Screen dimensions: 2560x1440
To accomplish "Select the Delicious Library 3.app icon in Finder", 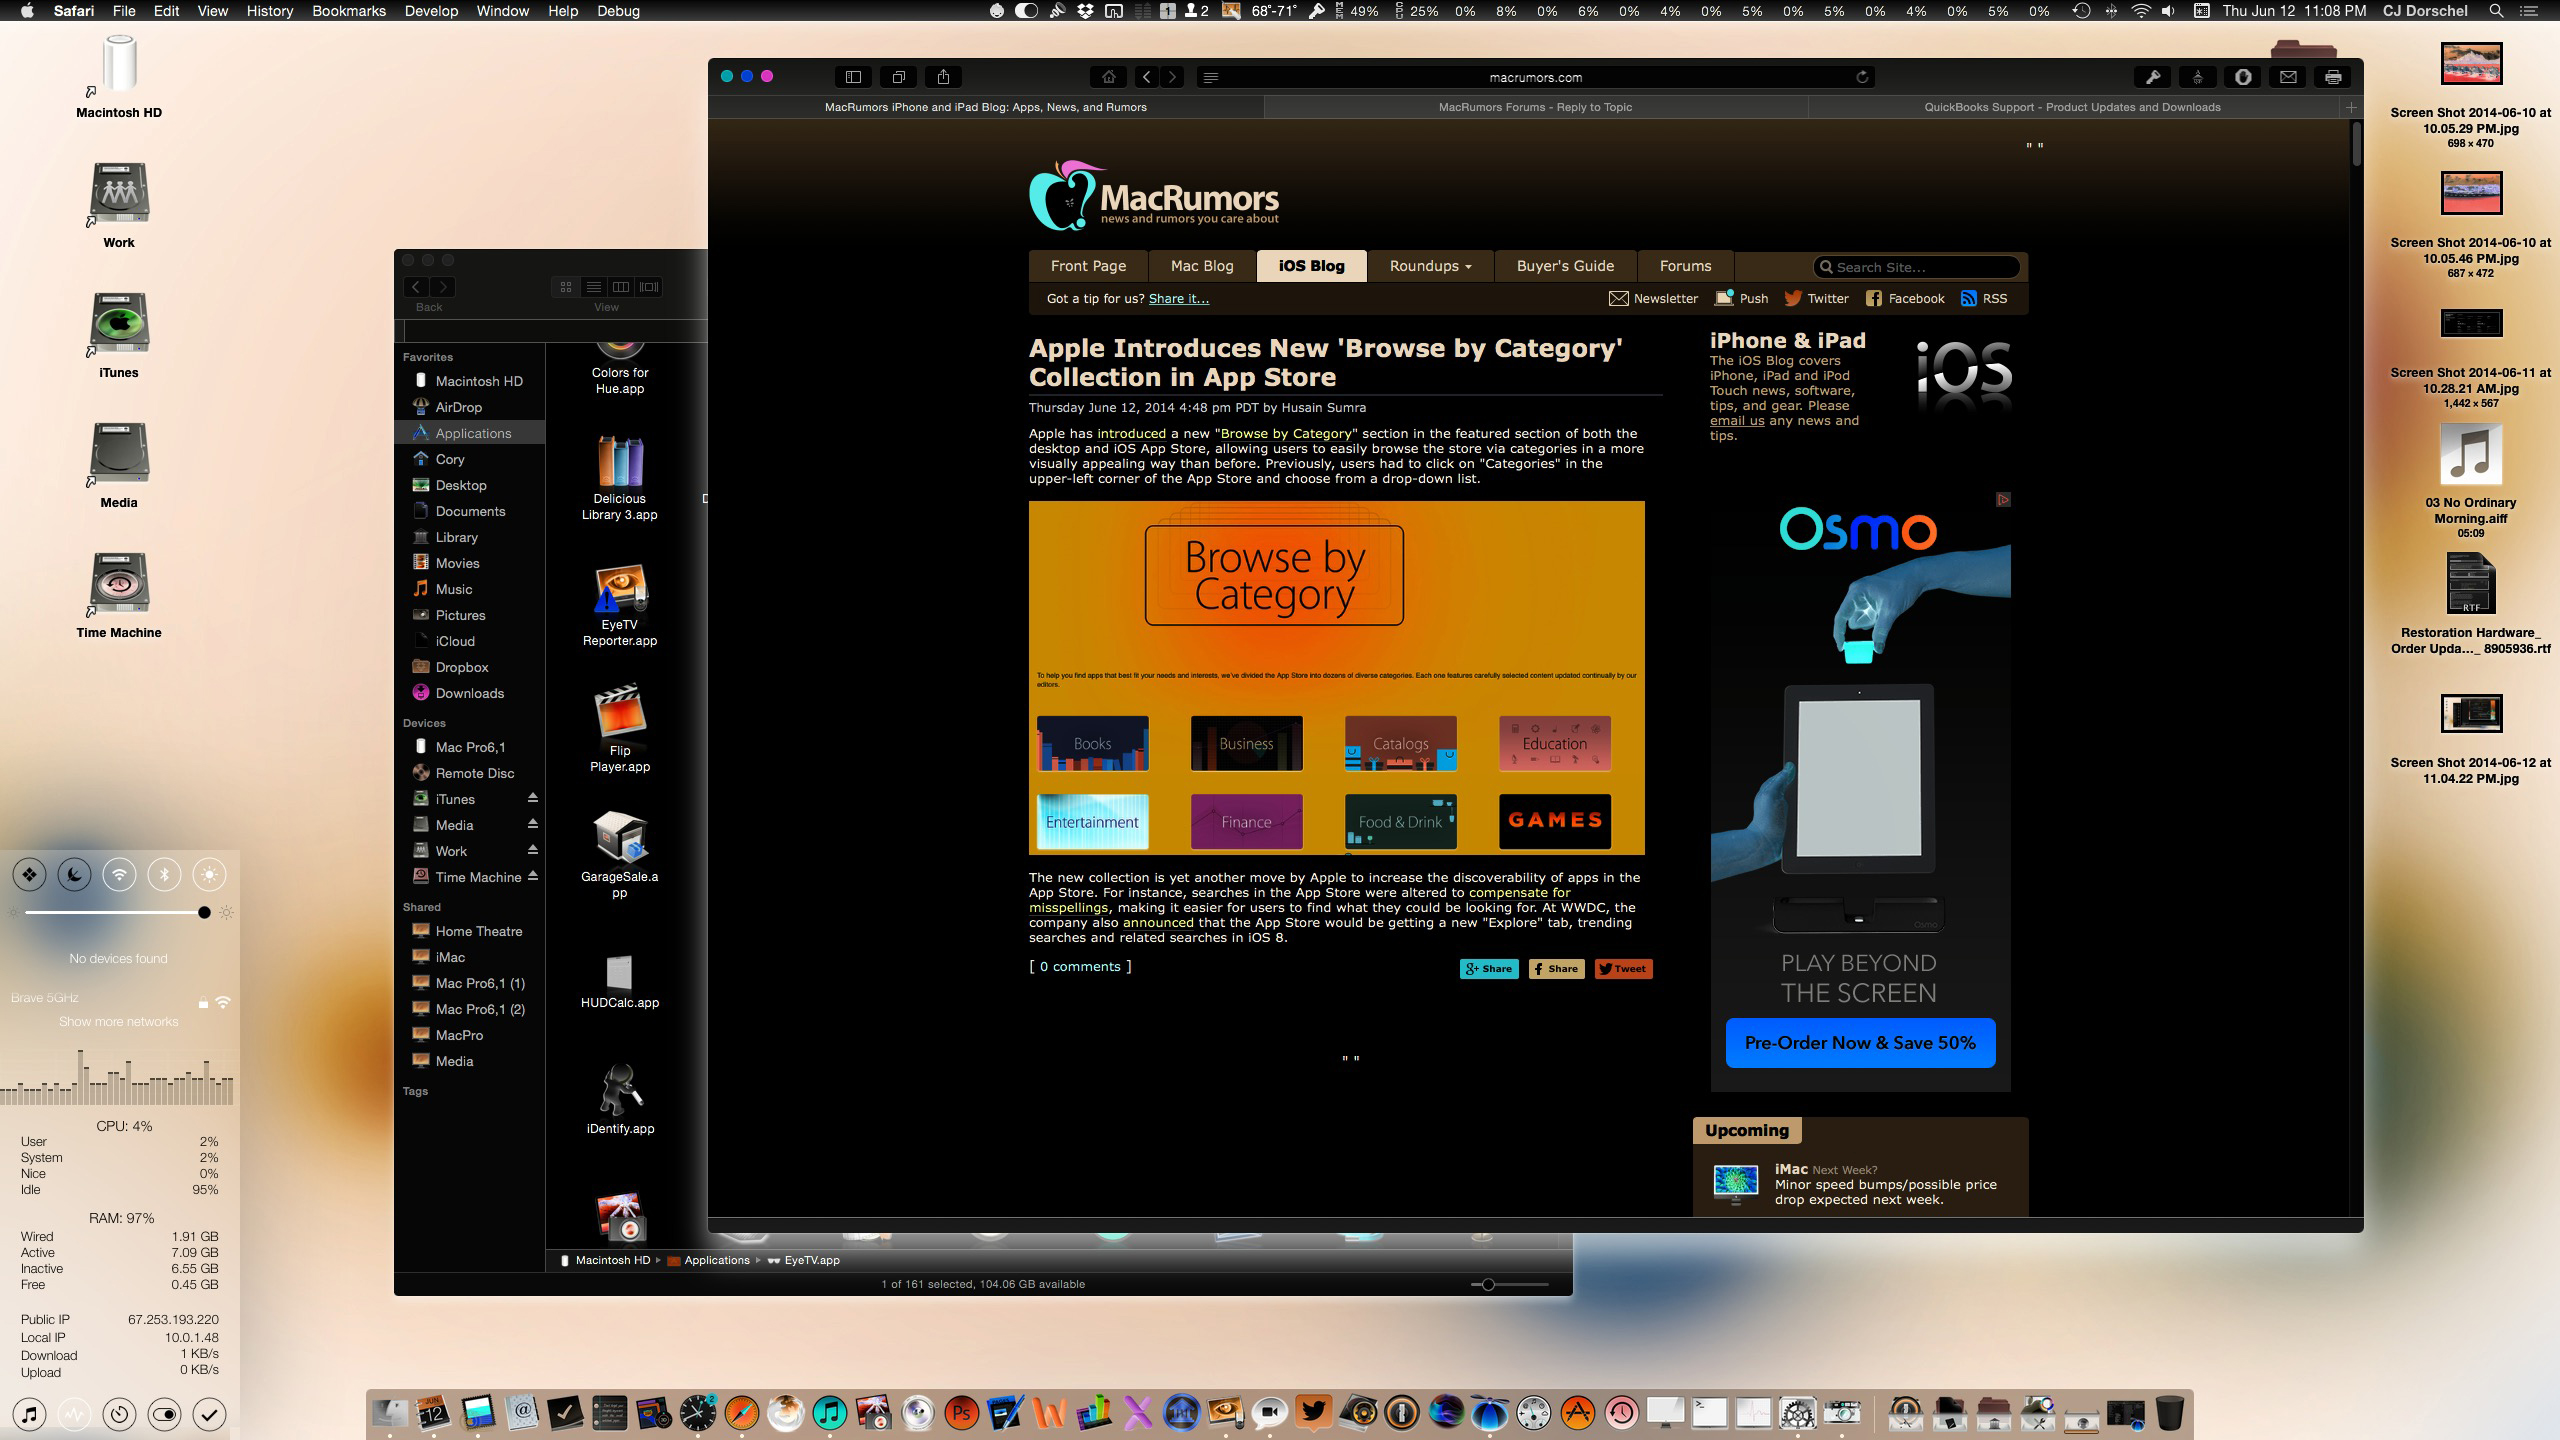I will point(620,462).
